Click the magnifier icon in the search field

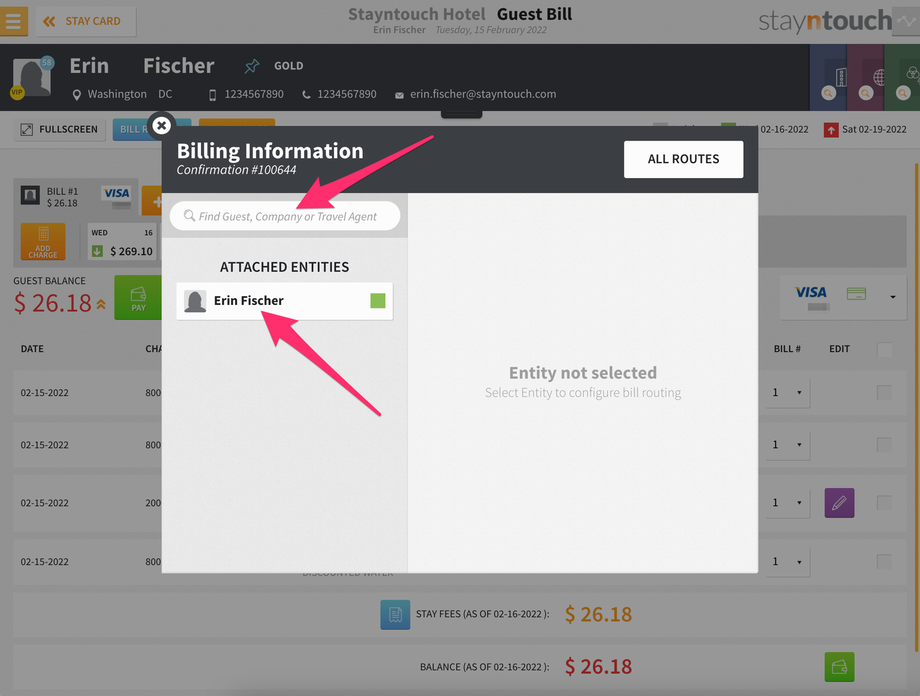click(x=189, y=215)
